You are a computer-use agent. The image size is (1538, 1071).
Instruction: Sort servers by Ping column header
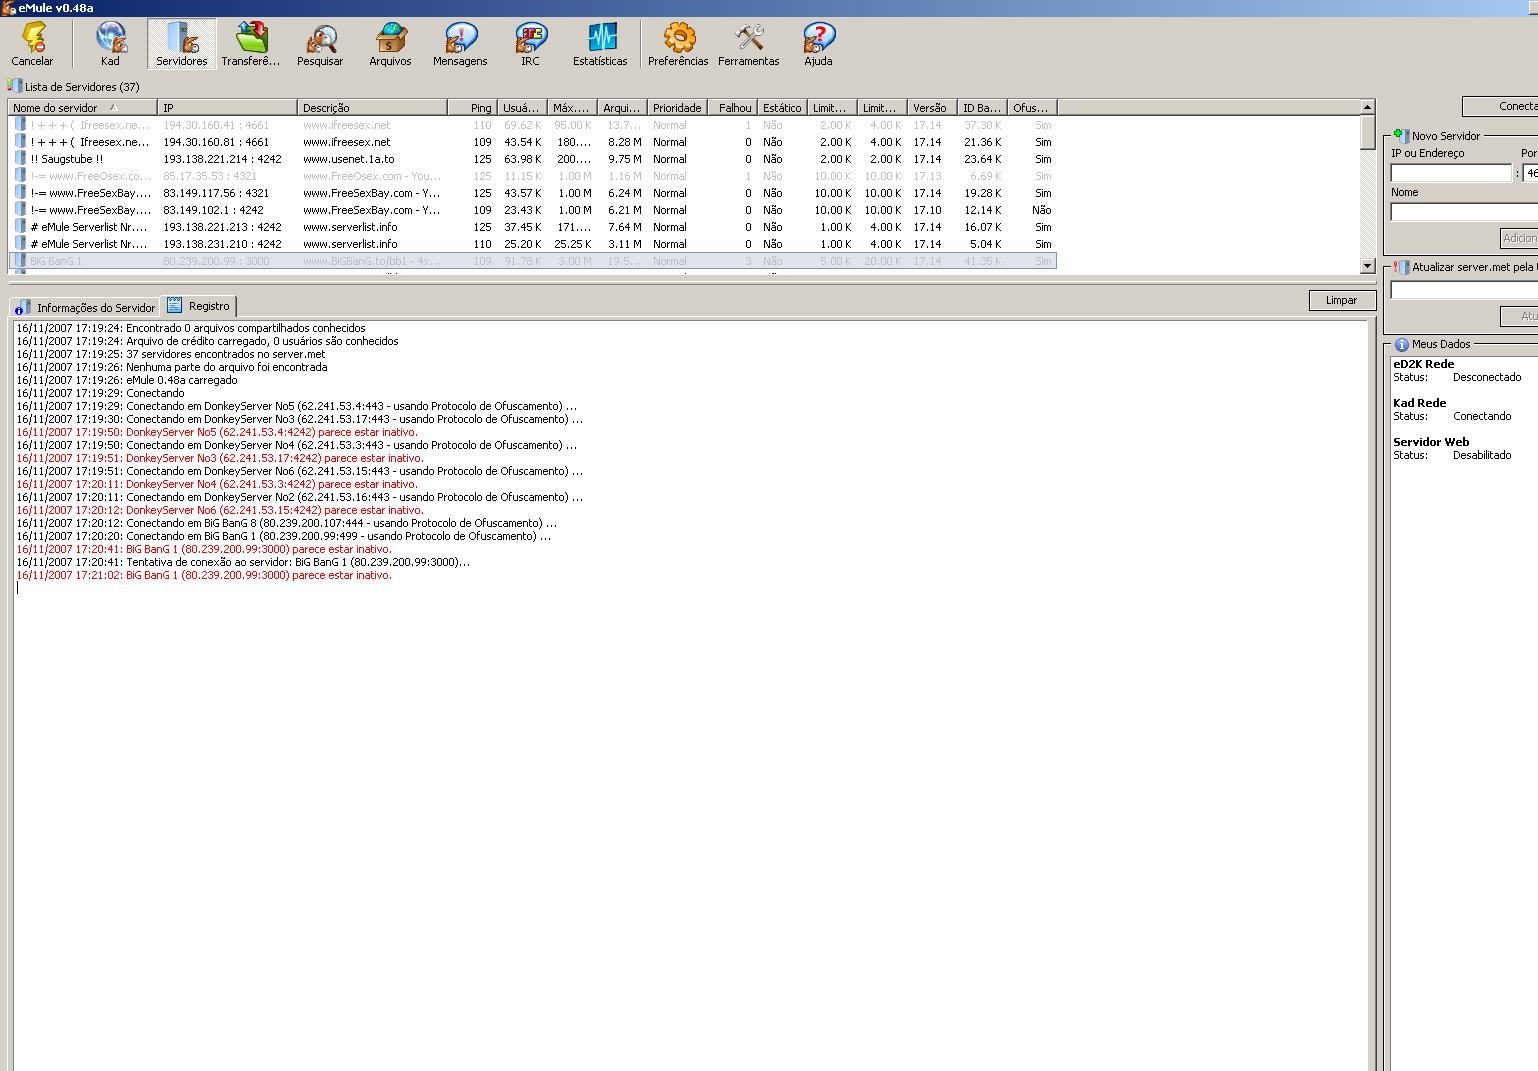[472, 107]
